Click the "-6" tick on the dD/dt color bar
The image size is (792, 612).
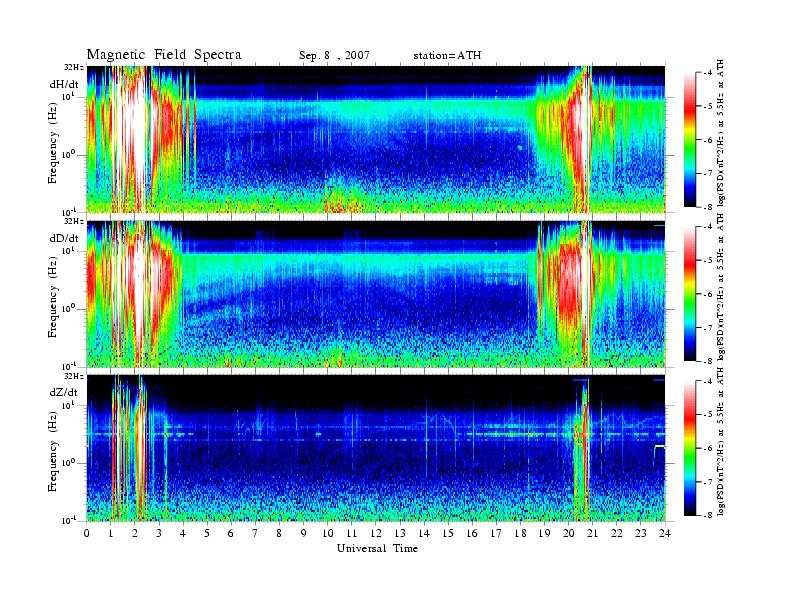[x=708, y=294]
